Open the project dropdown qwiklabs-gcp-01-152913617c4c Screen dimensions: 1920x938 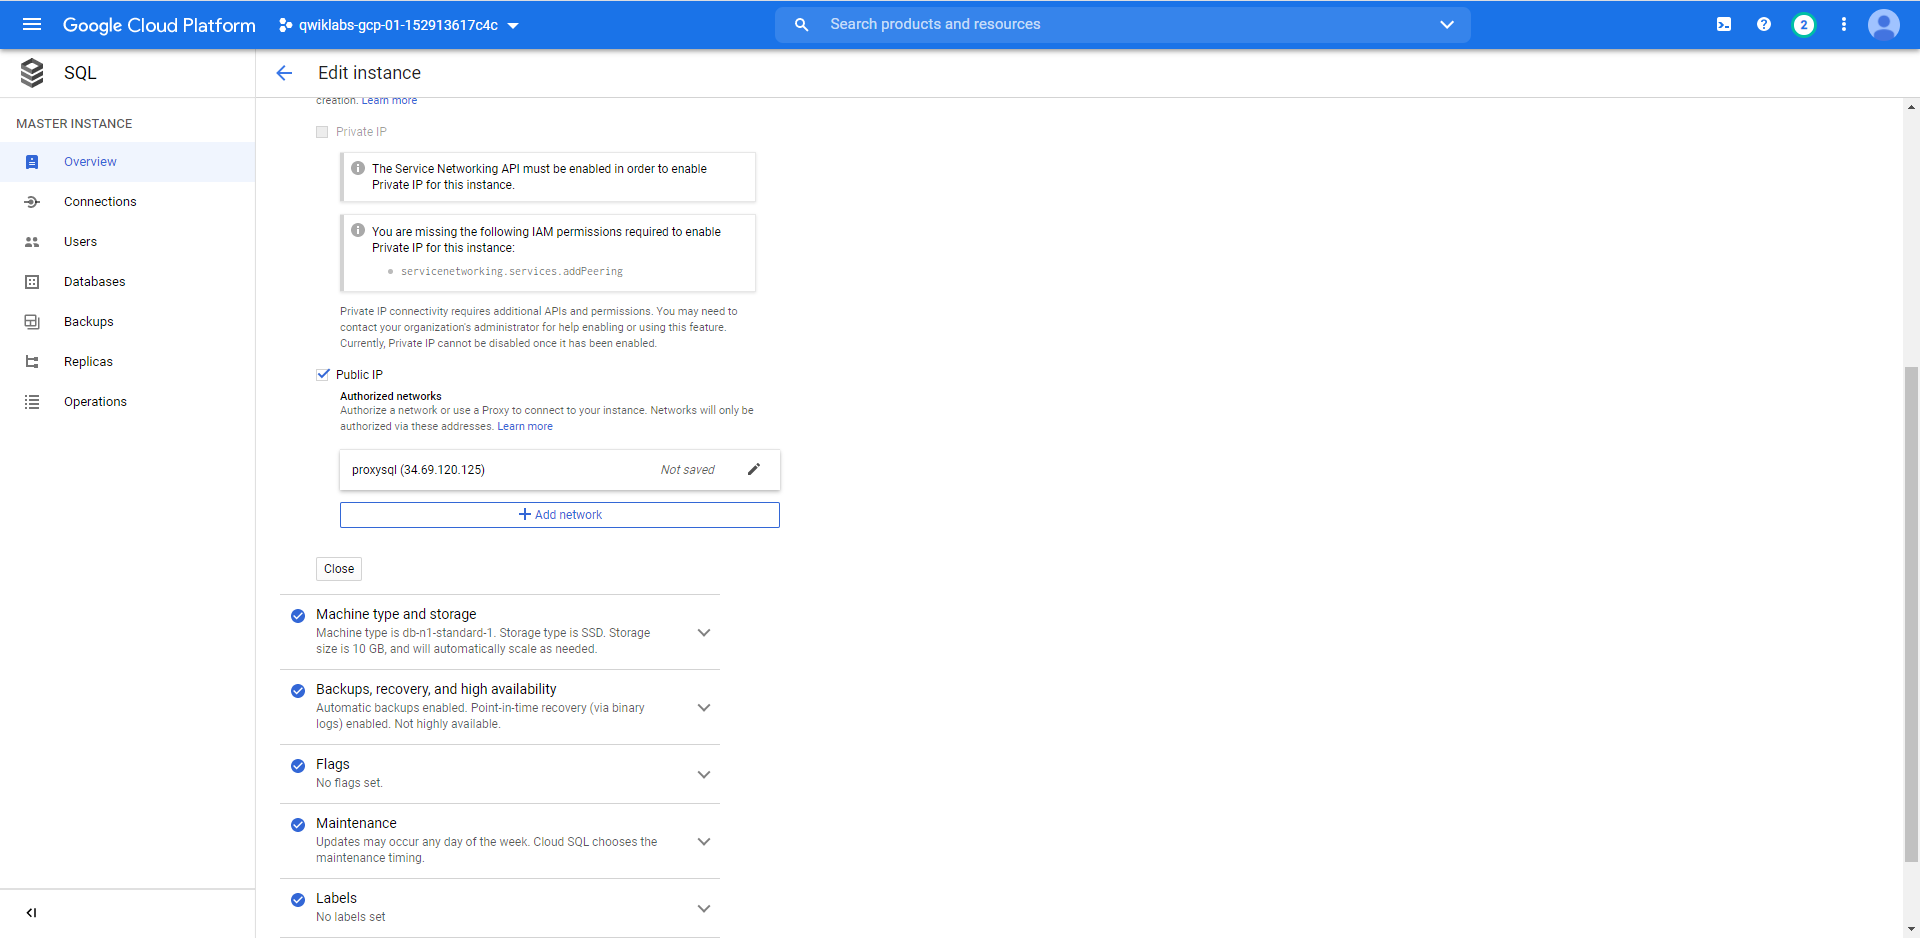tap(399, 25)
